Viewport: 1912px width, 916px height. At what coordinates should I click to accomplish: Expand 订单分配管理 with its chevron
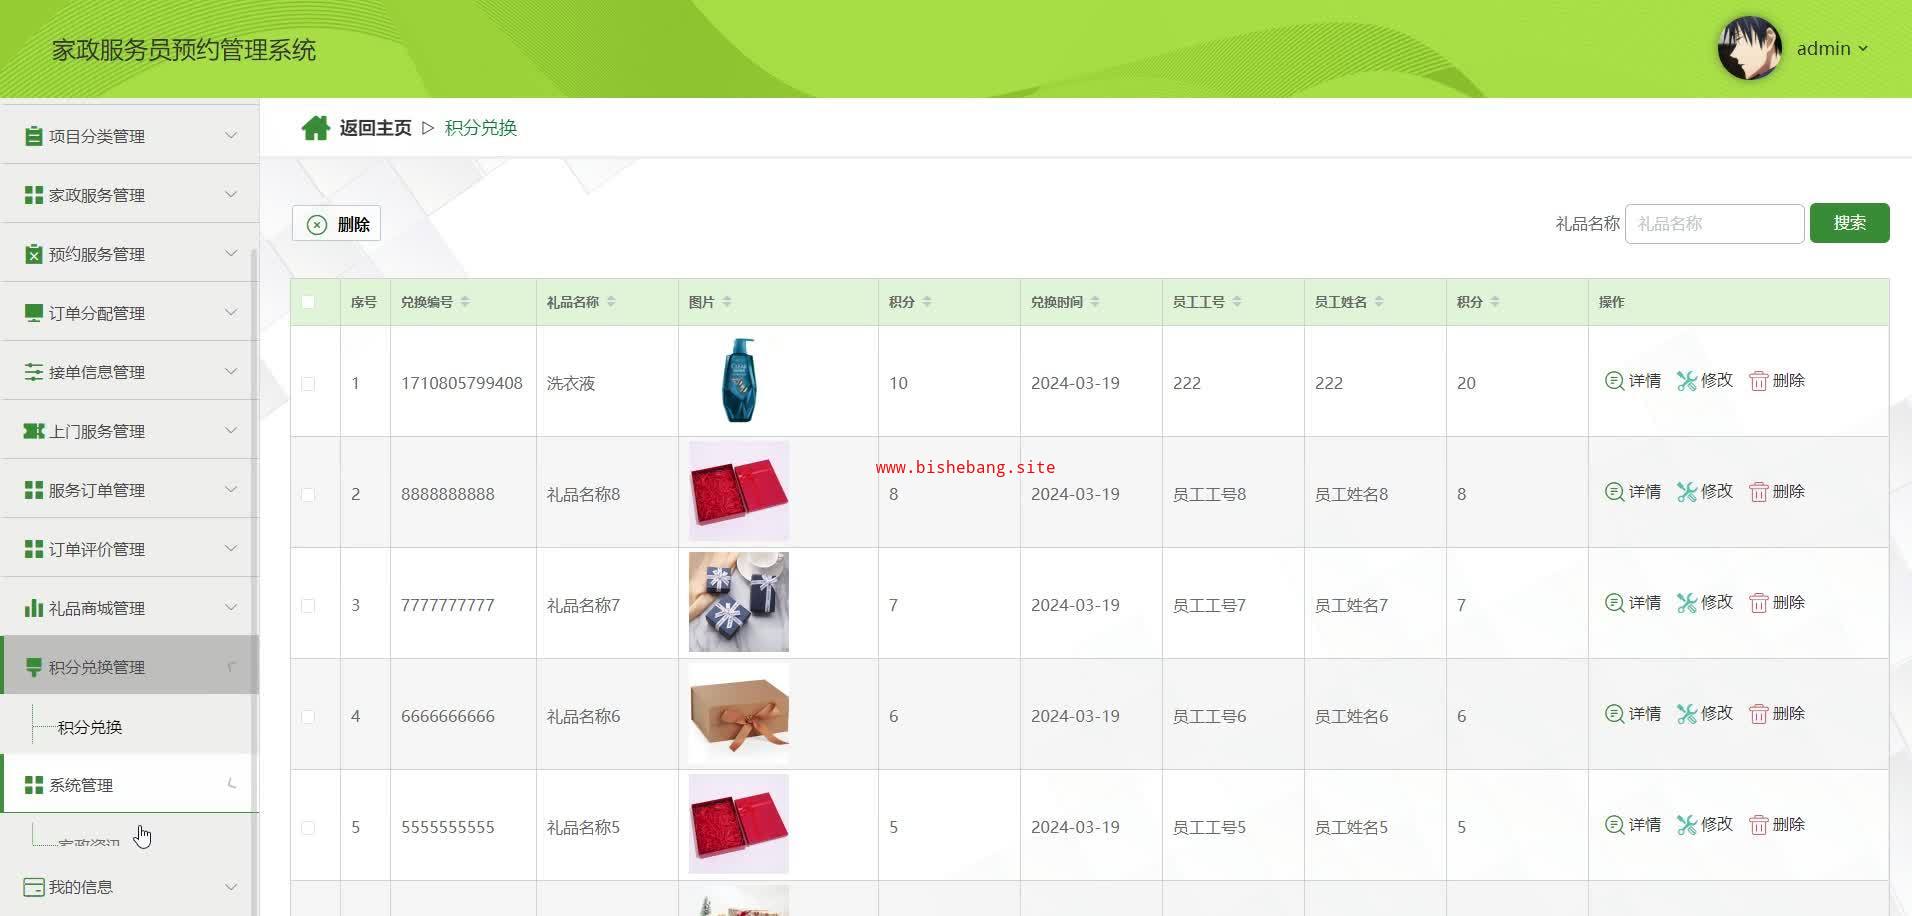point(231,312)
